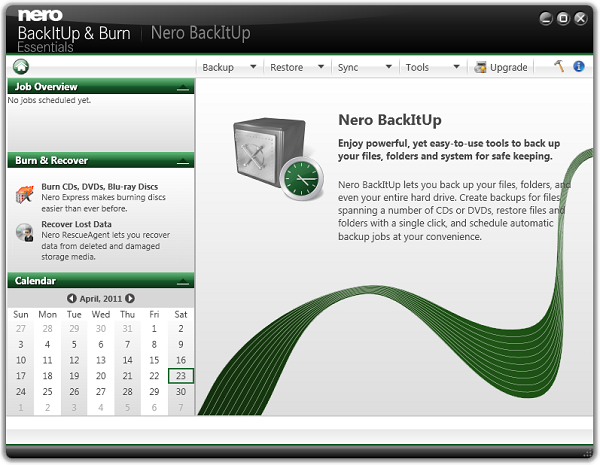The height and width of the screenshot is (465, 600).
Task: Select April 20 in the calendar
Action: coord(101,376)
